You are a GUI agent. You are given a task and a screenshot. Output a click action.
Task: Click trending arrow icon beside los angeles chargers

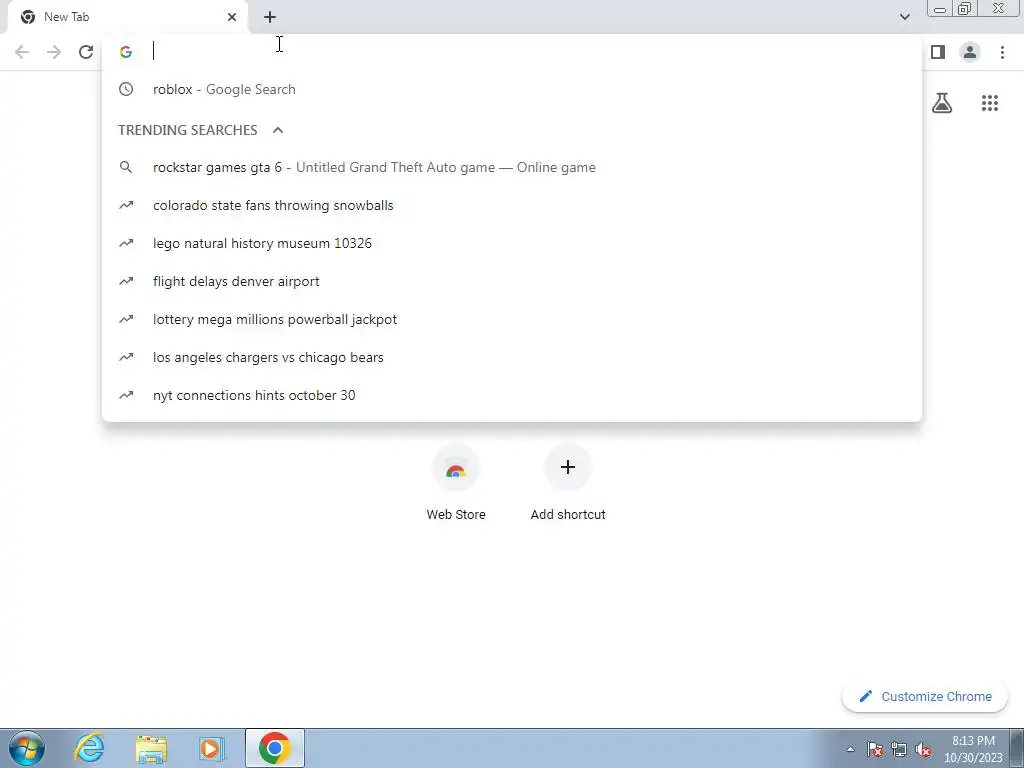coord(126,357)
